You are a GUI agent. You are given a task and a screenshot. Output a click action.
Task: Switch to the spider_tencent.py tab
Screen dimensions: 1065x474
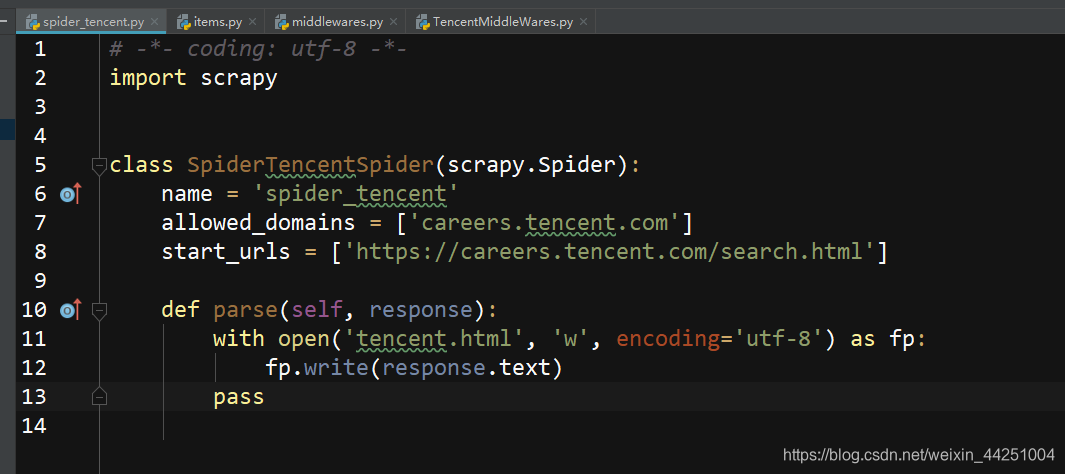coord(93,22)
